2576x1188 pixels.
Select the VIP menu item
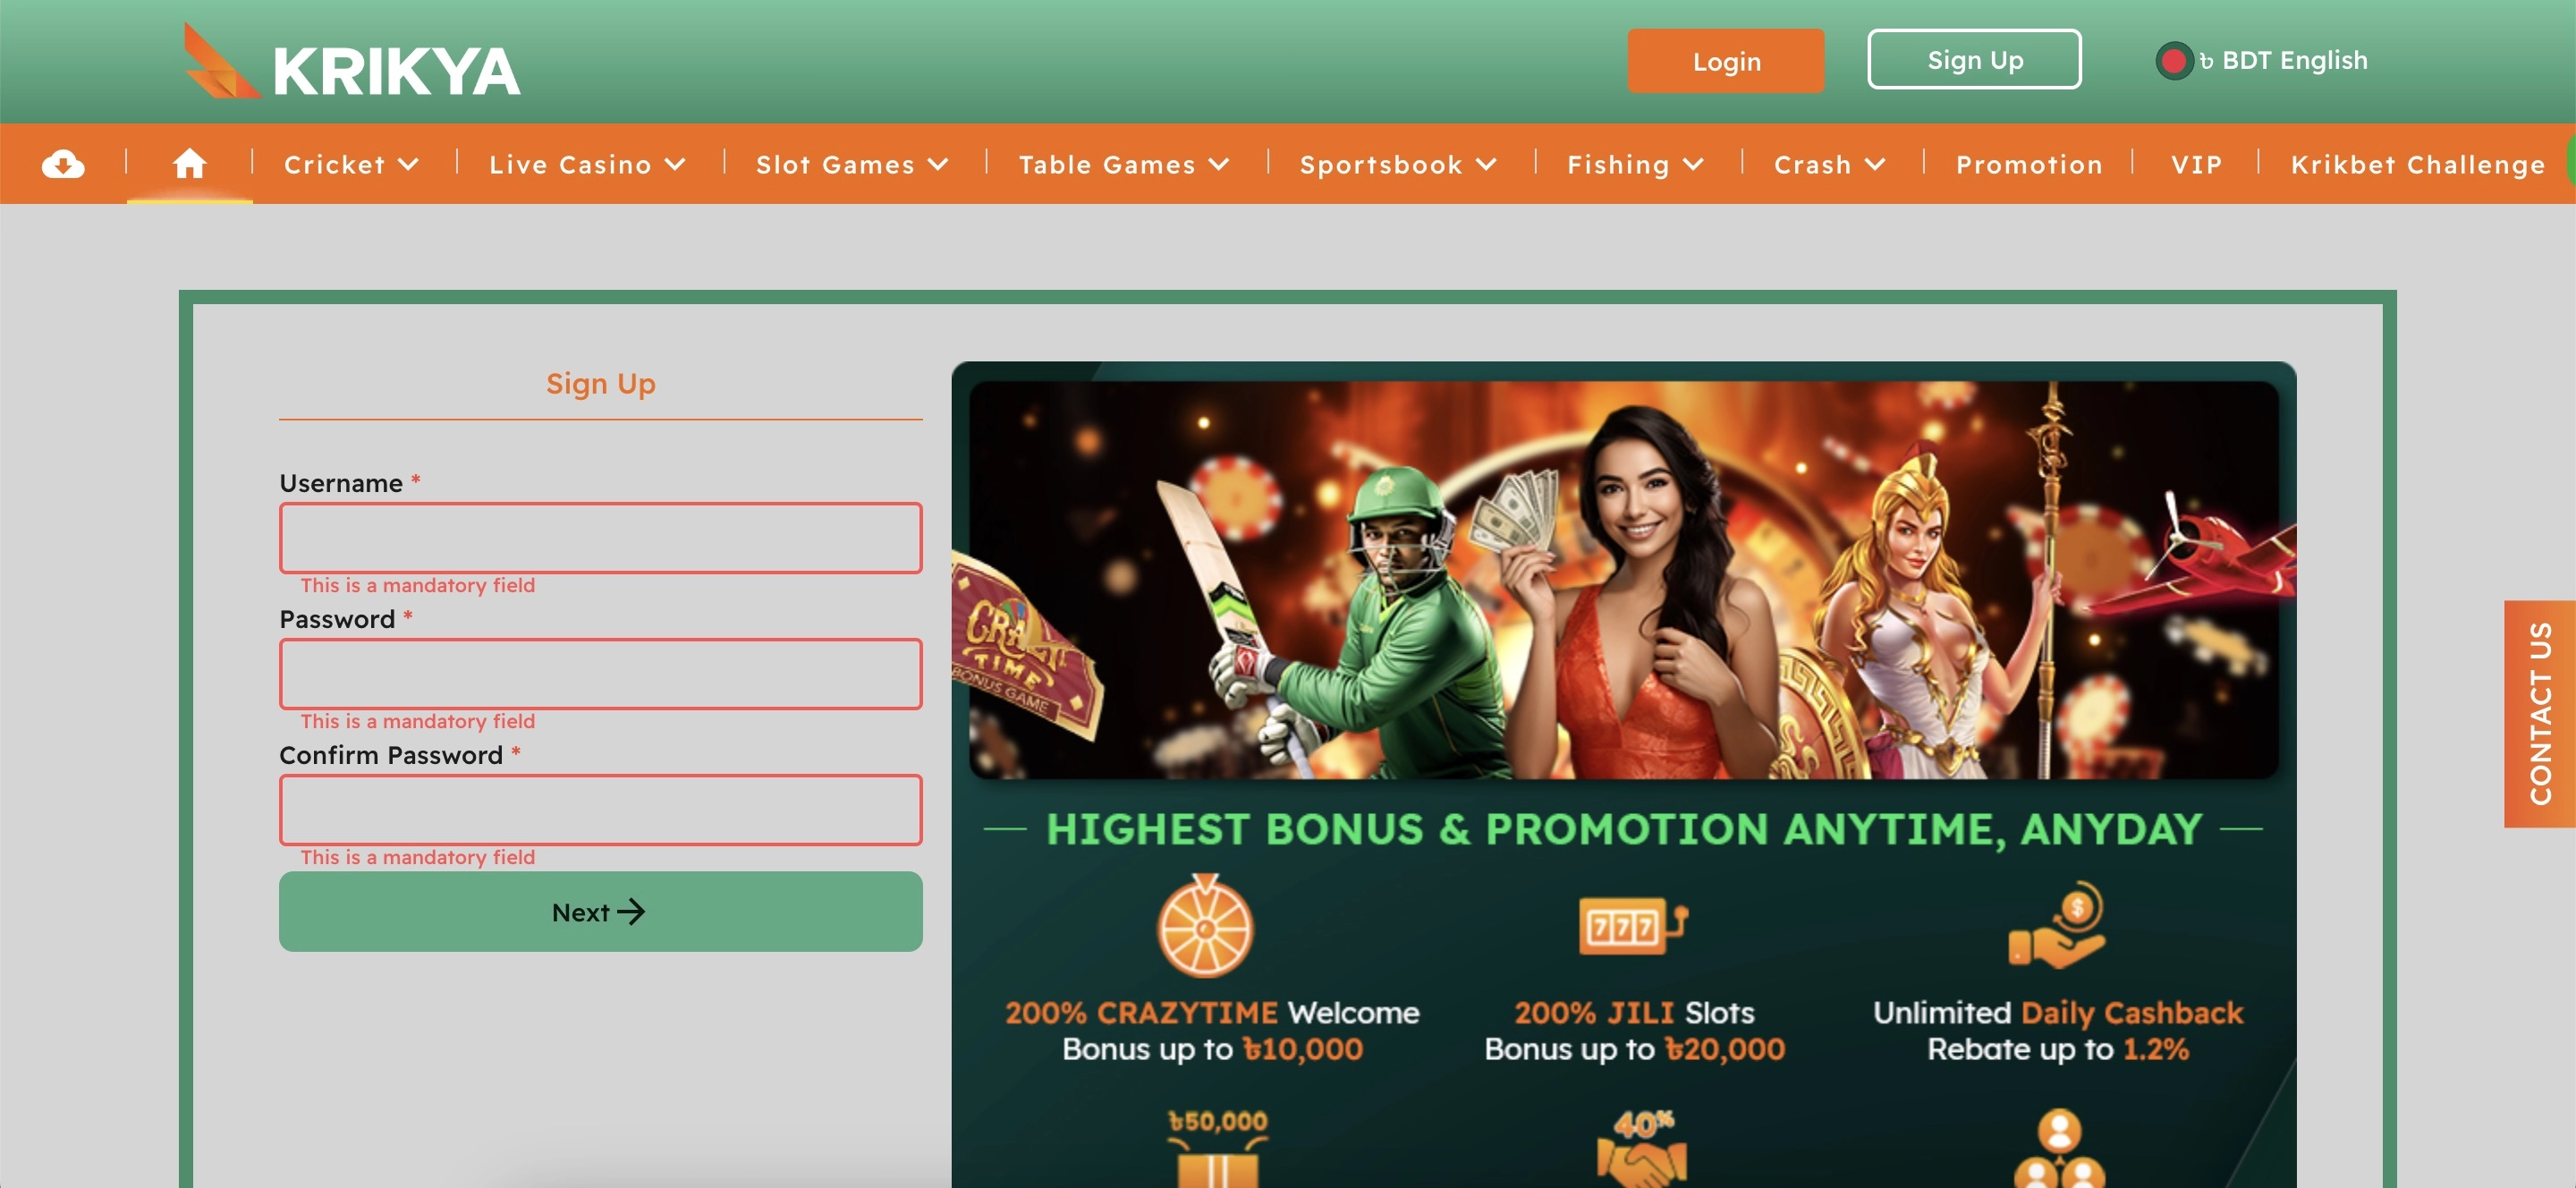[x=2196, y=165]
